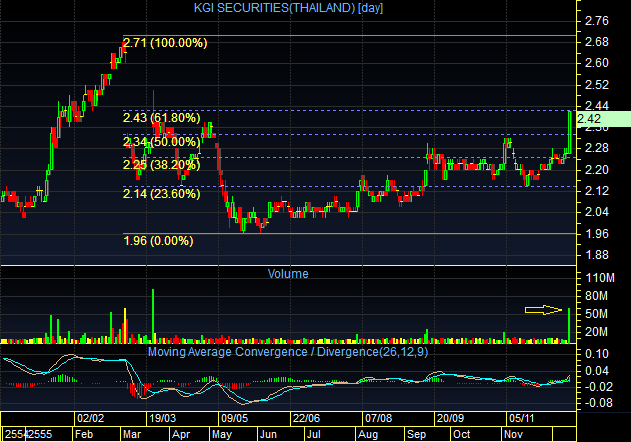Select the 2.34 (50.00%) Fibonacci label

(x=161, y=141)
